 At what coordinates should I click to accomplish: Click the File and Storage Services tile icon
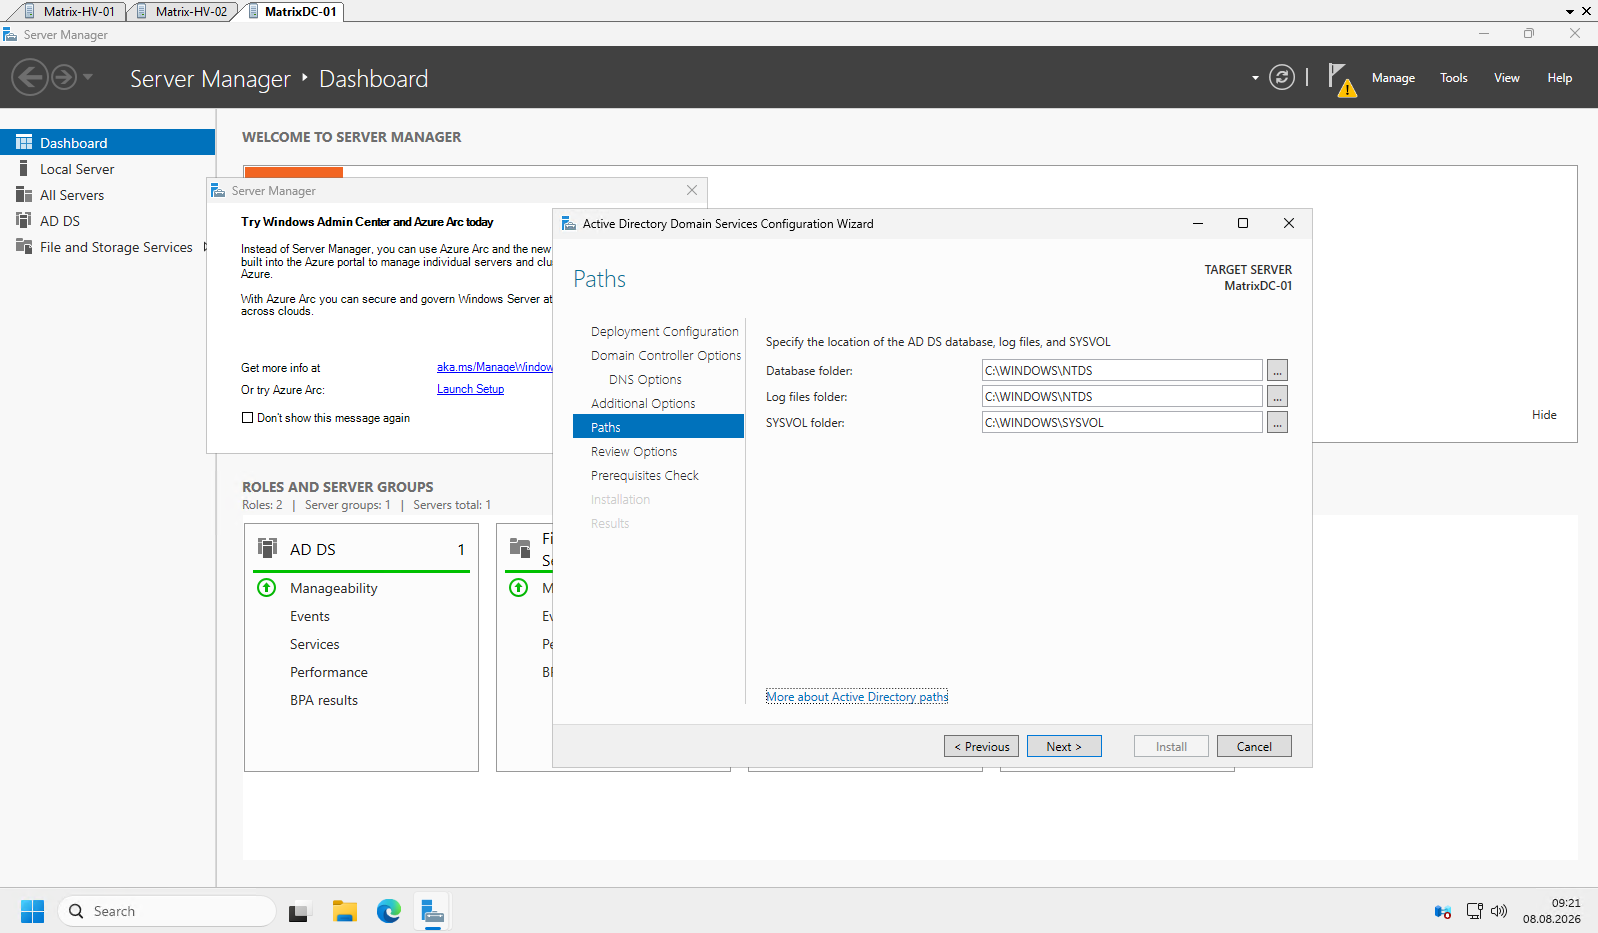click(x=520, y=548)
